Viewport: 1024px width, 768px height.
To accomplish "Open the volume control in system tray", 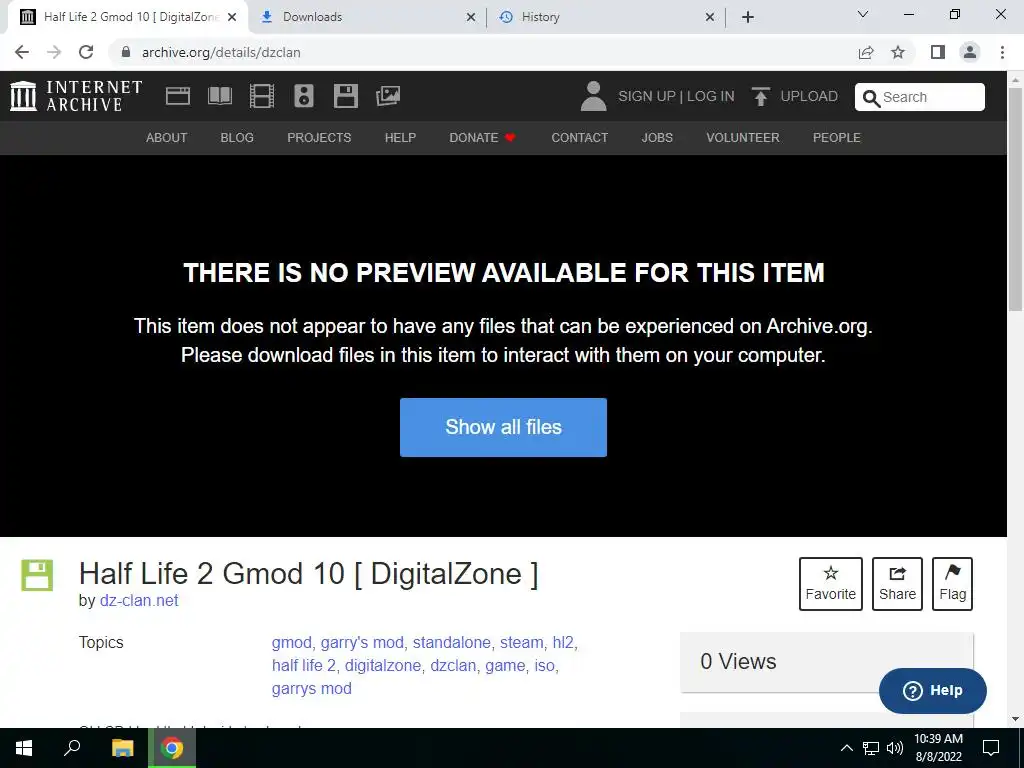I will coord(895,748).
